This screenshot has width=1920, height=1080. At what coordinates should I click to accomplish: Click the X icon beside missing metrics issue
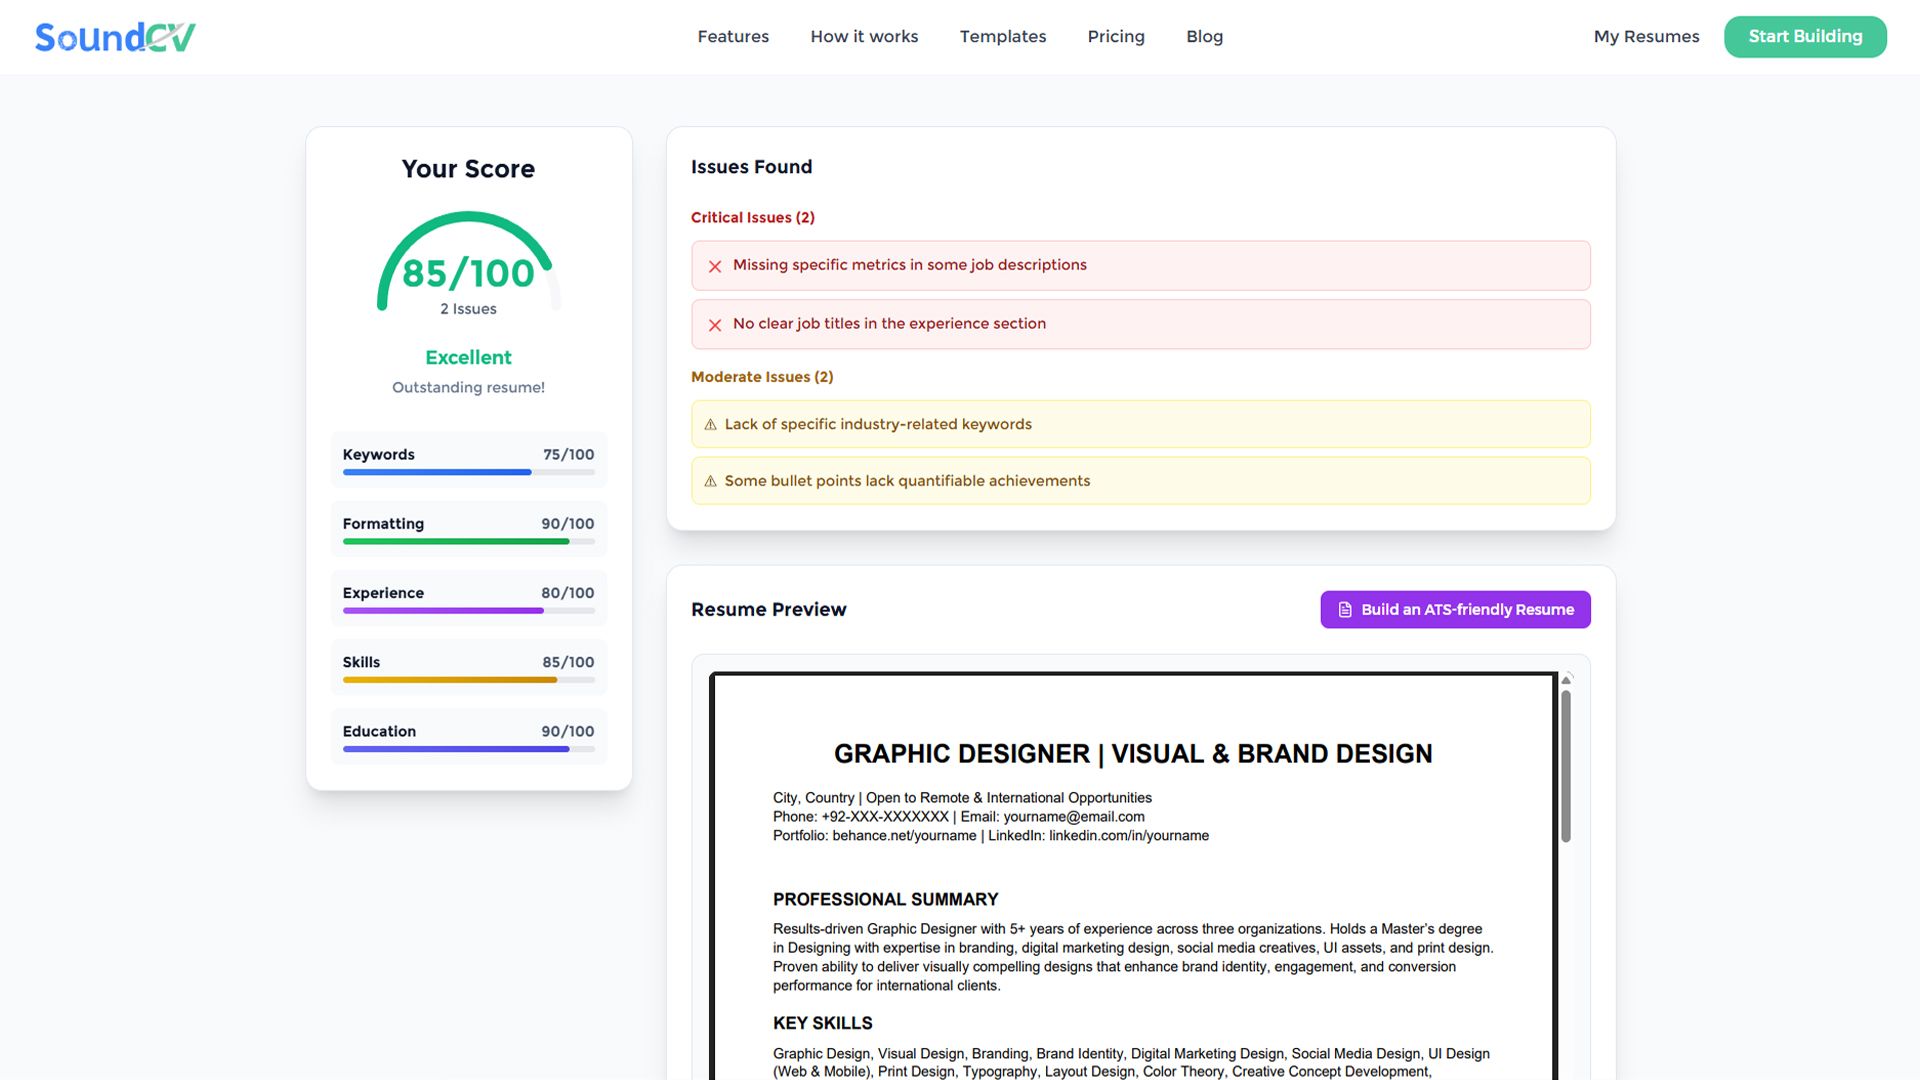715,266
